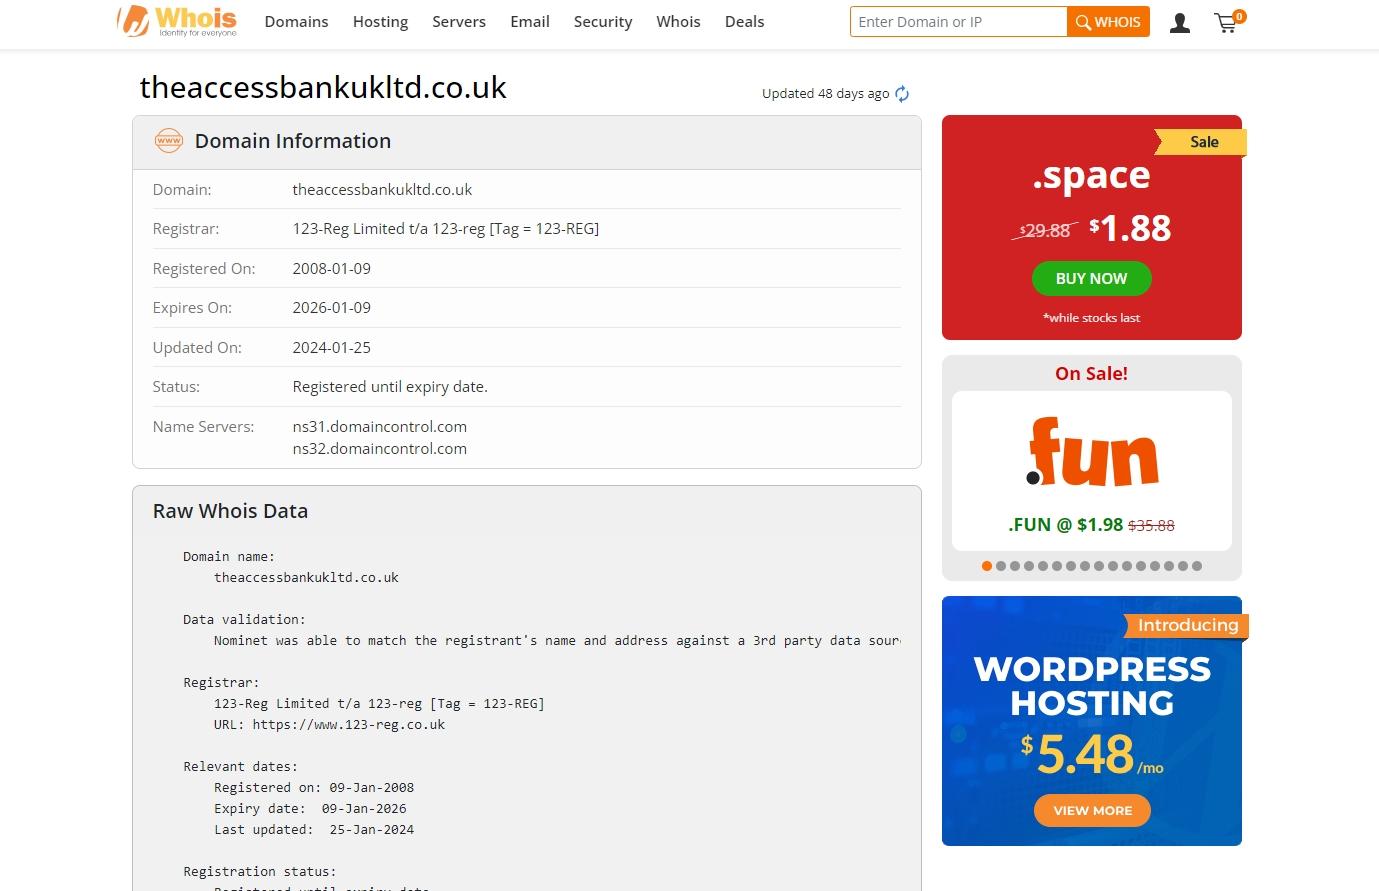Image resolution: width=1379 pixels, height=891 pixels.
Task: Click the registrar value 123-Reg Limited row
Action: [x=445, y=229]
